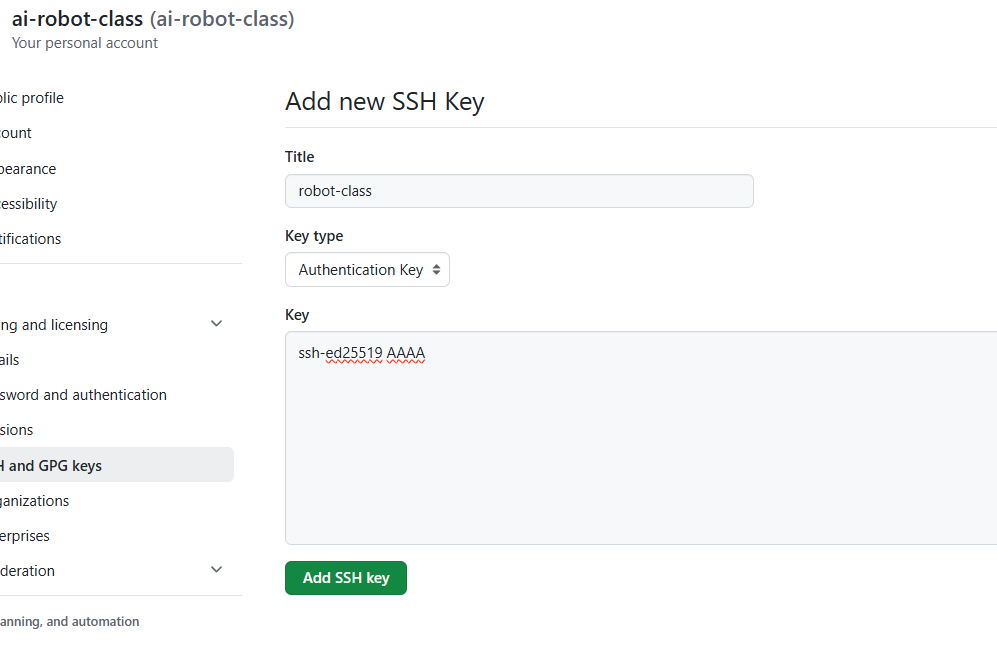This screenshot has width=997, height=646.
Task: Click Your personal account label
Action: [84, 42]
